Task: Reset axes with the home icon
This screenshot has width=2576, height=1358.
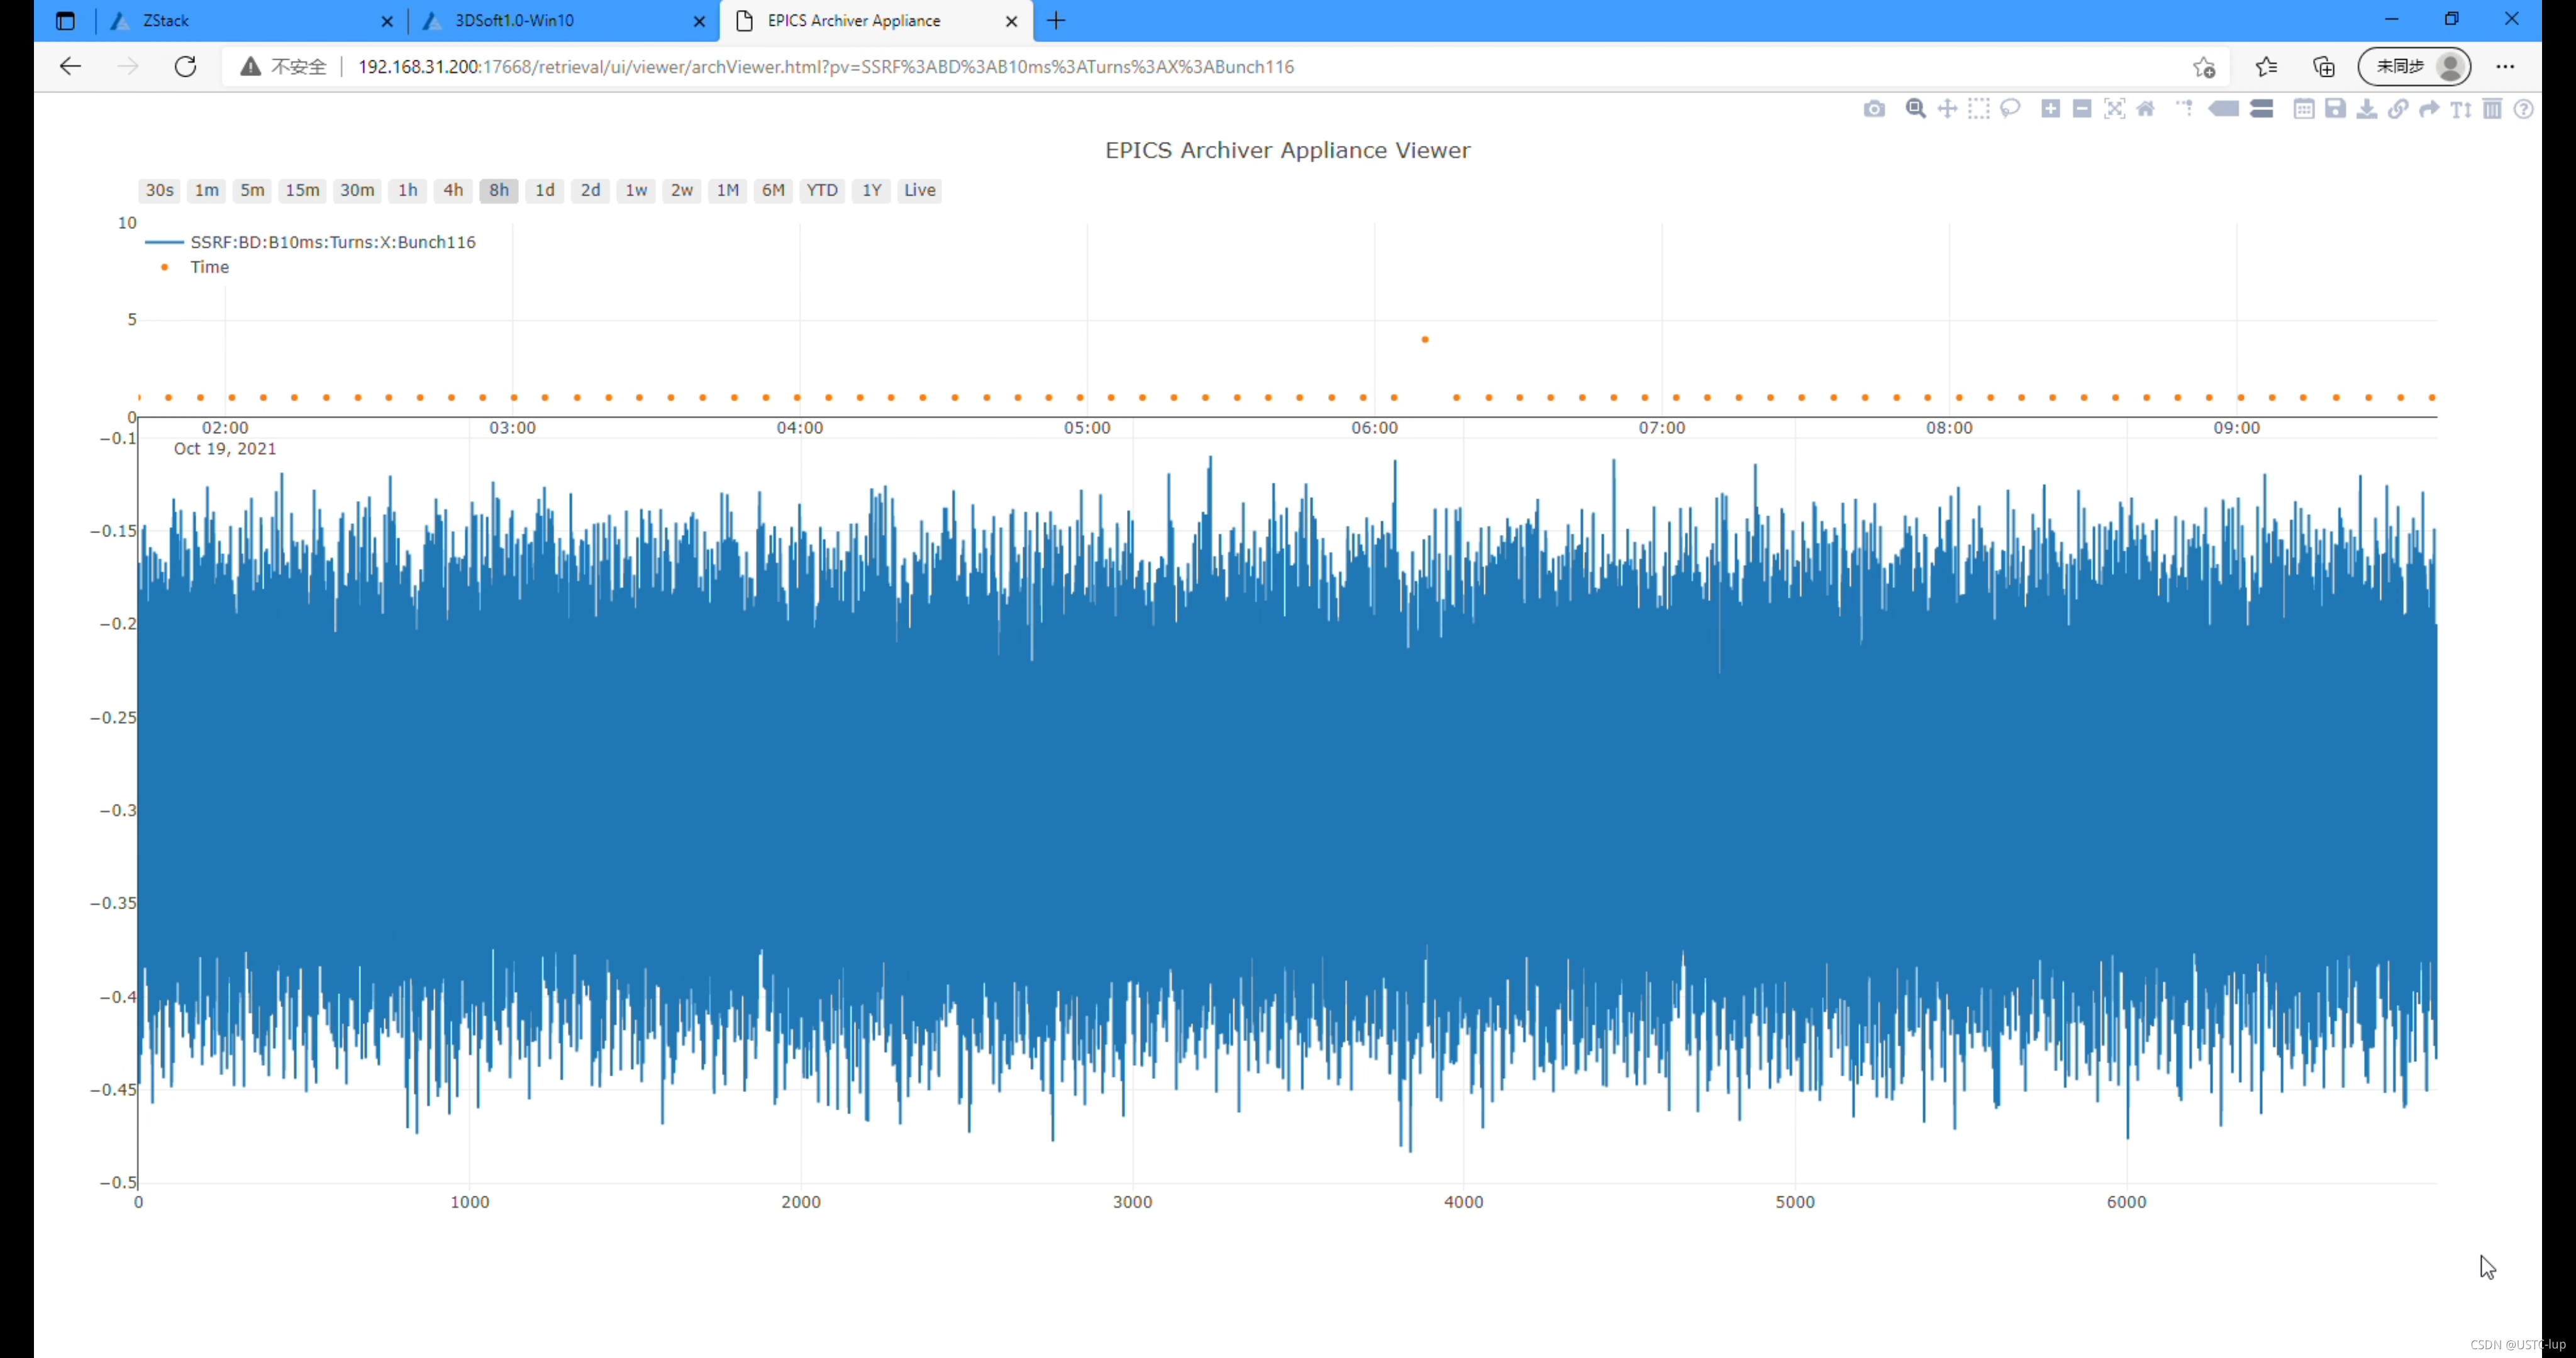Action: click(x=2146, y=109)
